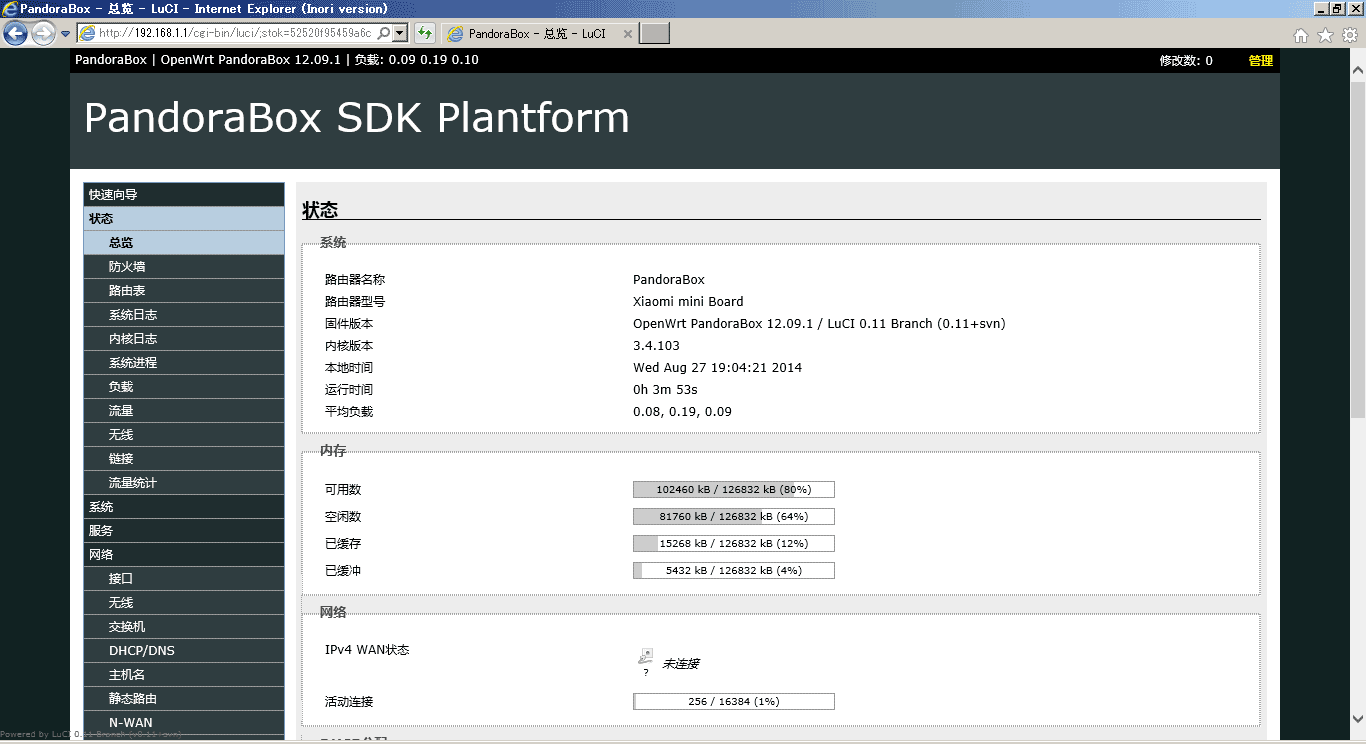Open 系统进程 in the sidebar

184,362
